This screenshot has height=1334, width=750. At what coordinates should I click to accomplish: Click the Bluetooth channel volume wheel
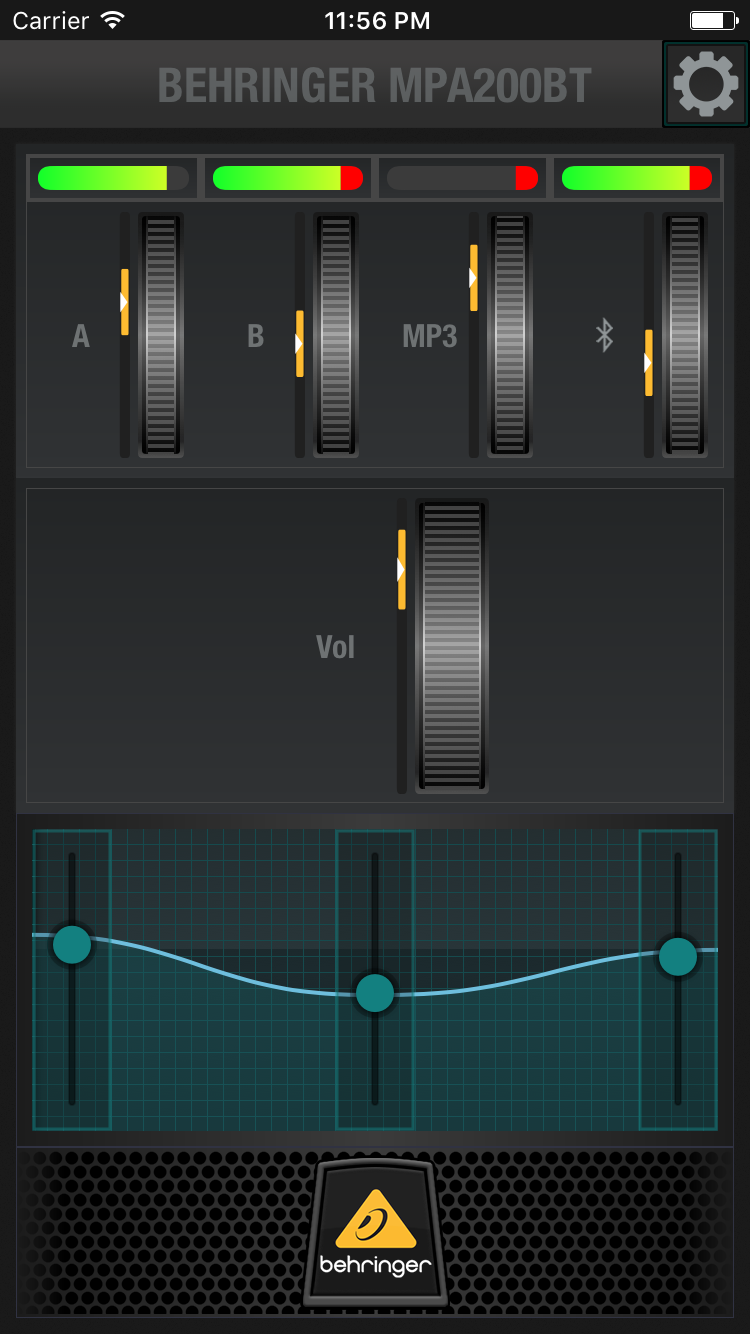pos(685,335)
